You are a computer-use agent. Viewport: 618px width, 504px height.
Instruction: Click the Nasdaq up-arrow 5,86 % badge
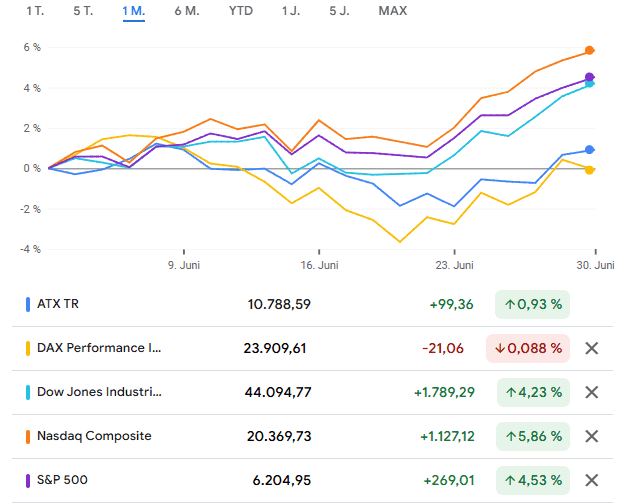533,437
